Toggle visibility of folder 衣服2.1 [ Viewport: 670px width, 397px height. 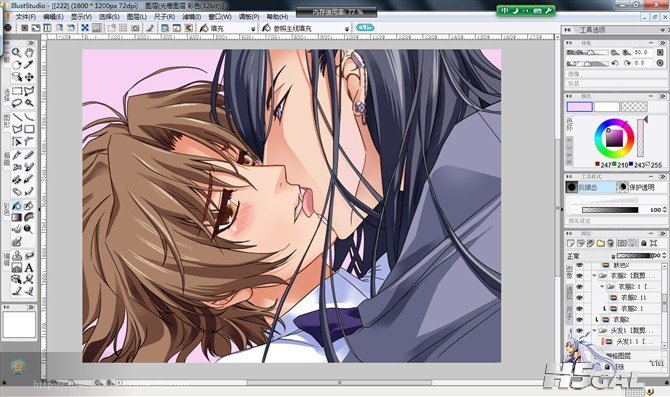coord(580,286)
